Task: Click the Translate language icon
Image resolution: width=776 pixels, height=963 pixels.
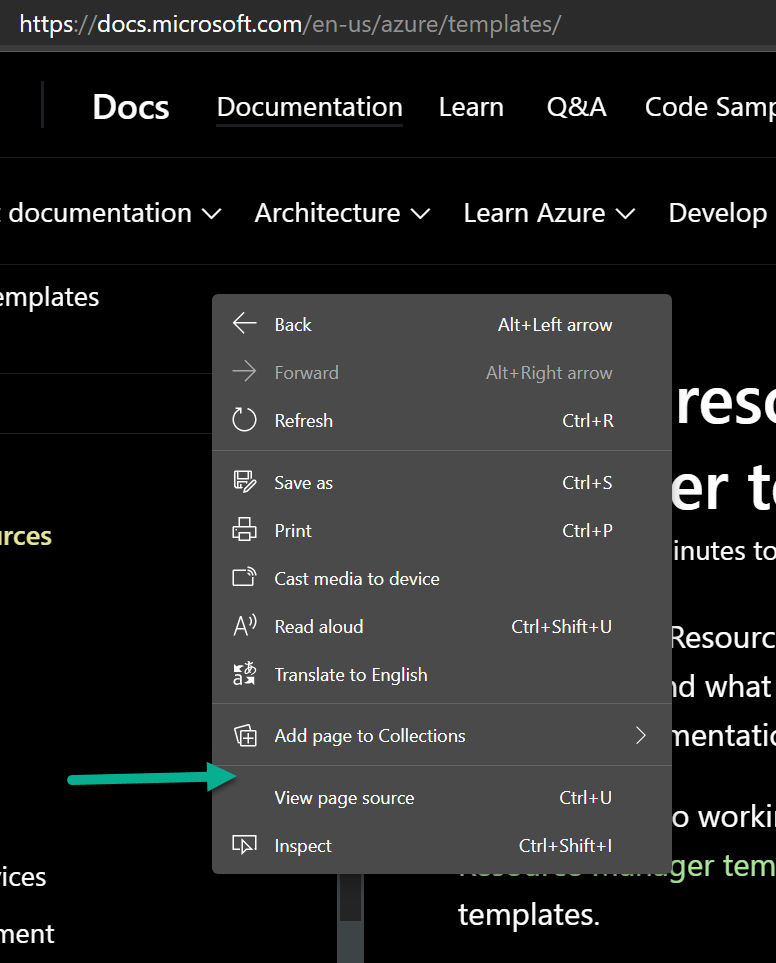Action: (244, 674)
